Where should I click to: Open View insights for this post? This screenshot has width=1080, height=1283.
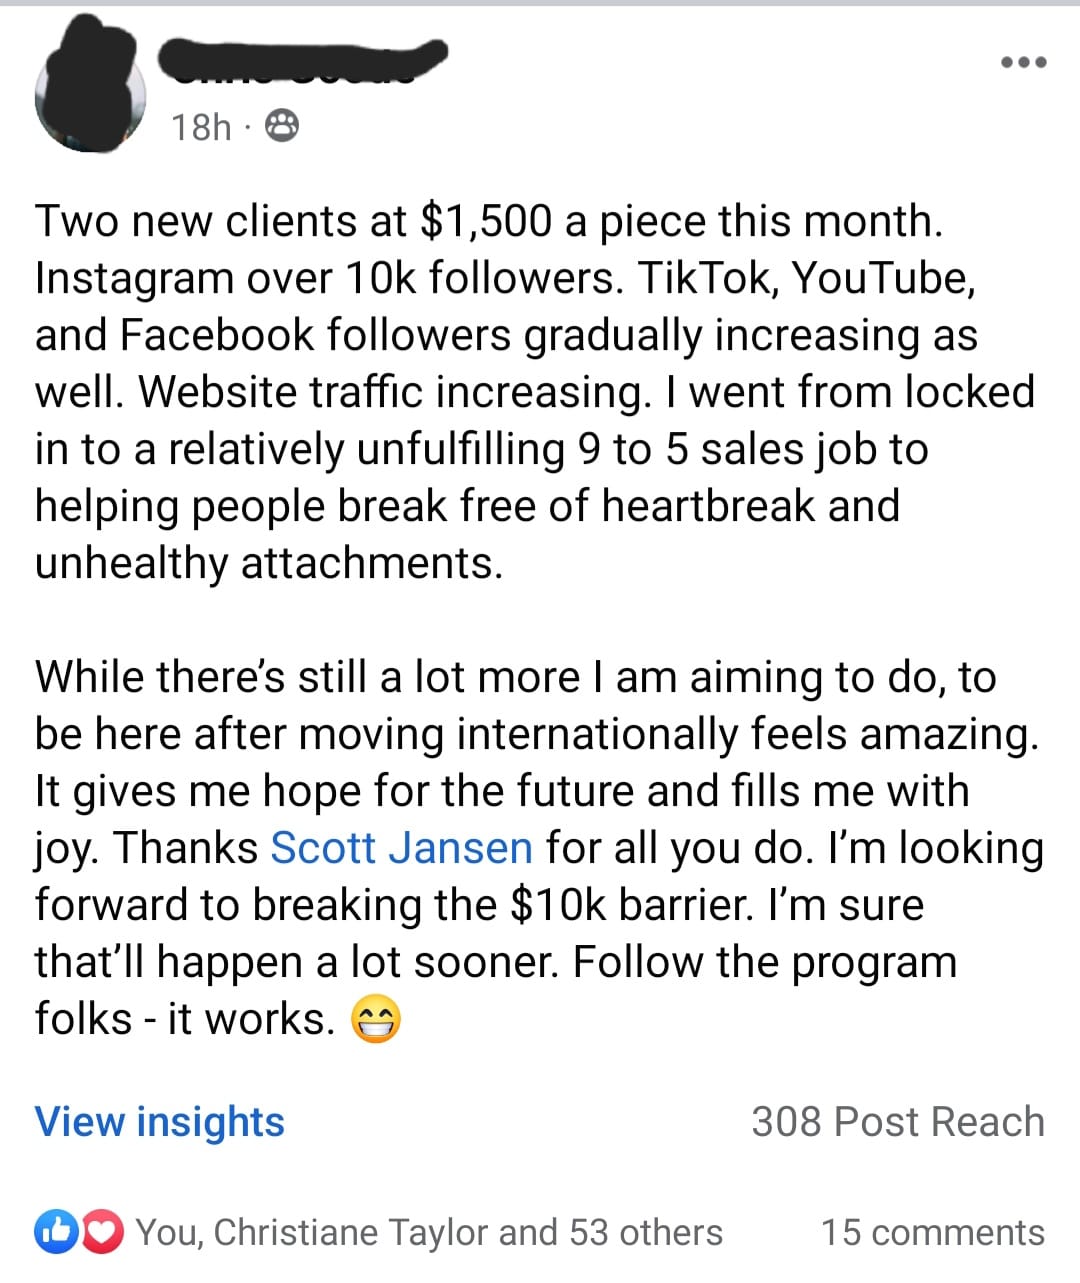point(160,1121)
